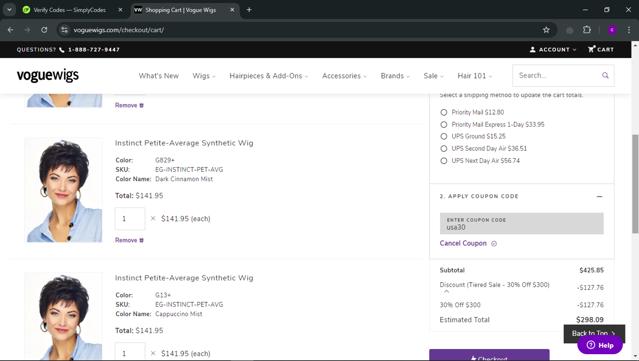Click the coupon code field showing usa30
This screenshot has width=639, height=361.
(522, 223)
